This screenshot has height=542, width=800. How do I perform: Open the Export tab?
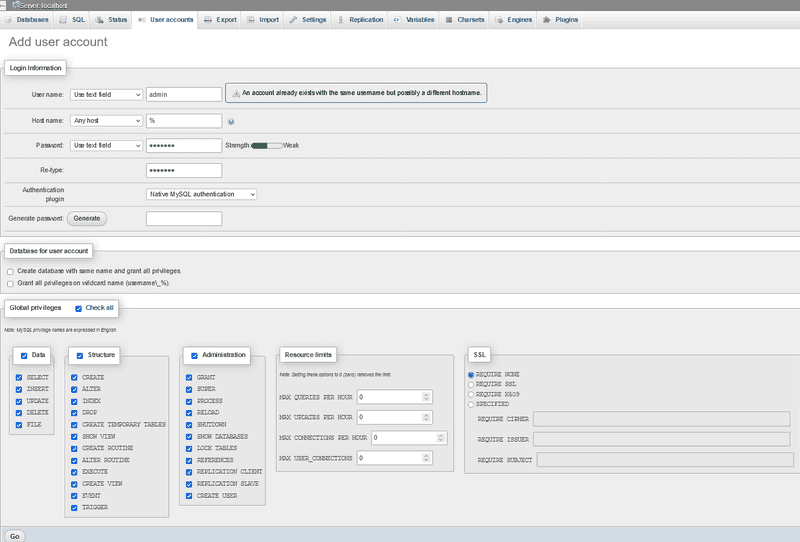[220, 20]
